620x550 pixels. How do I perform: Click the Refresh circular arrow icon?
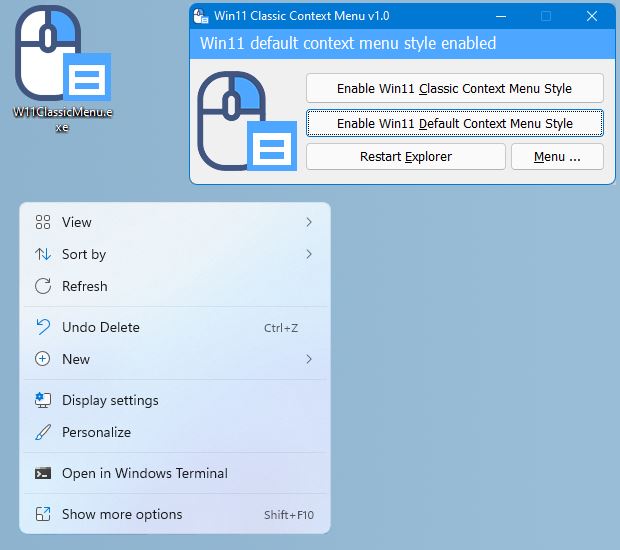coord(43,286)
